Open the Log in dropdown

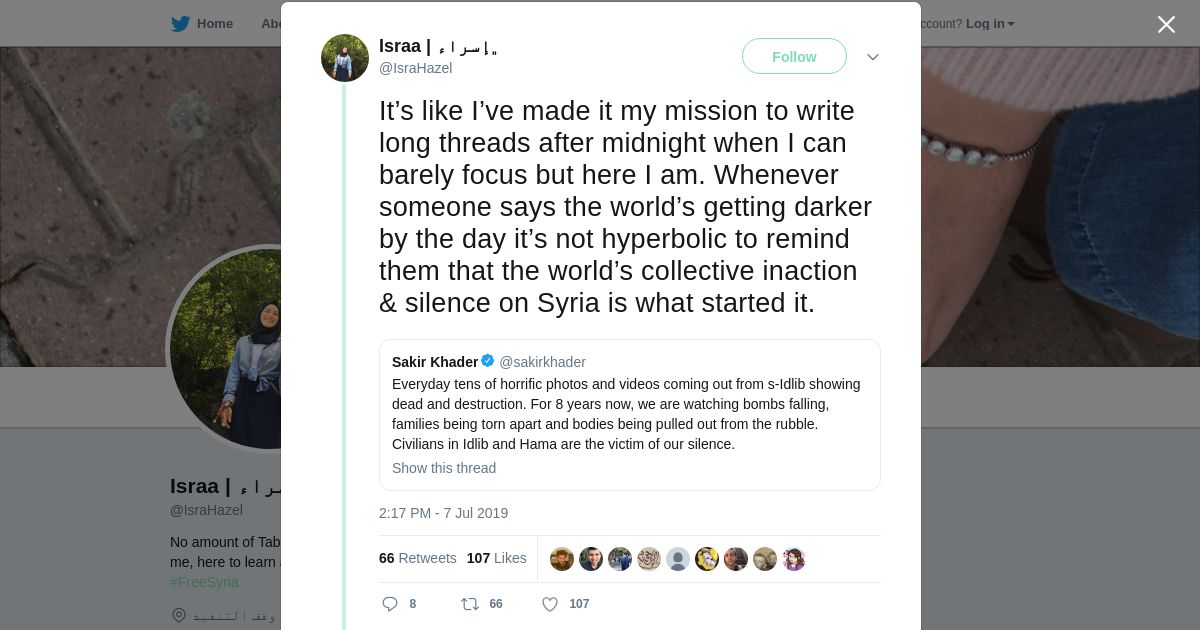point(989,24)
